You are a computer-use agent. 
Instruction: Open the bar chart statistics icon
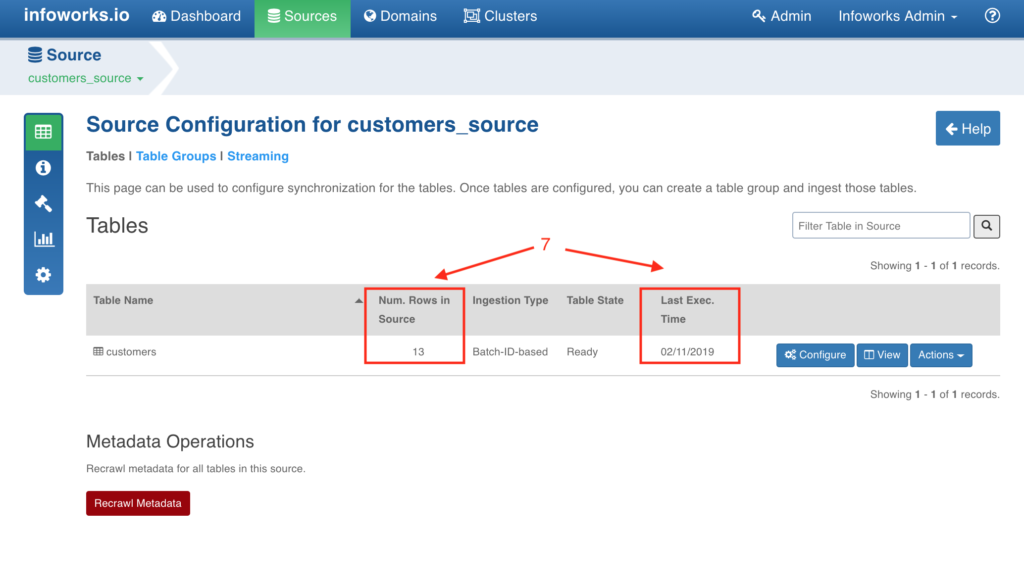[43, 239]
